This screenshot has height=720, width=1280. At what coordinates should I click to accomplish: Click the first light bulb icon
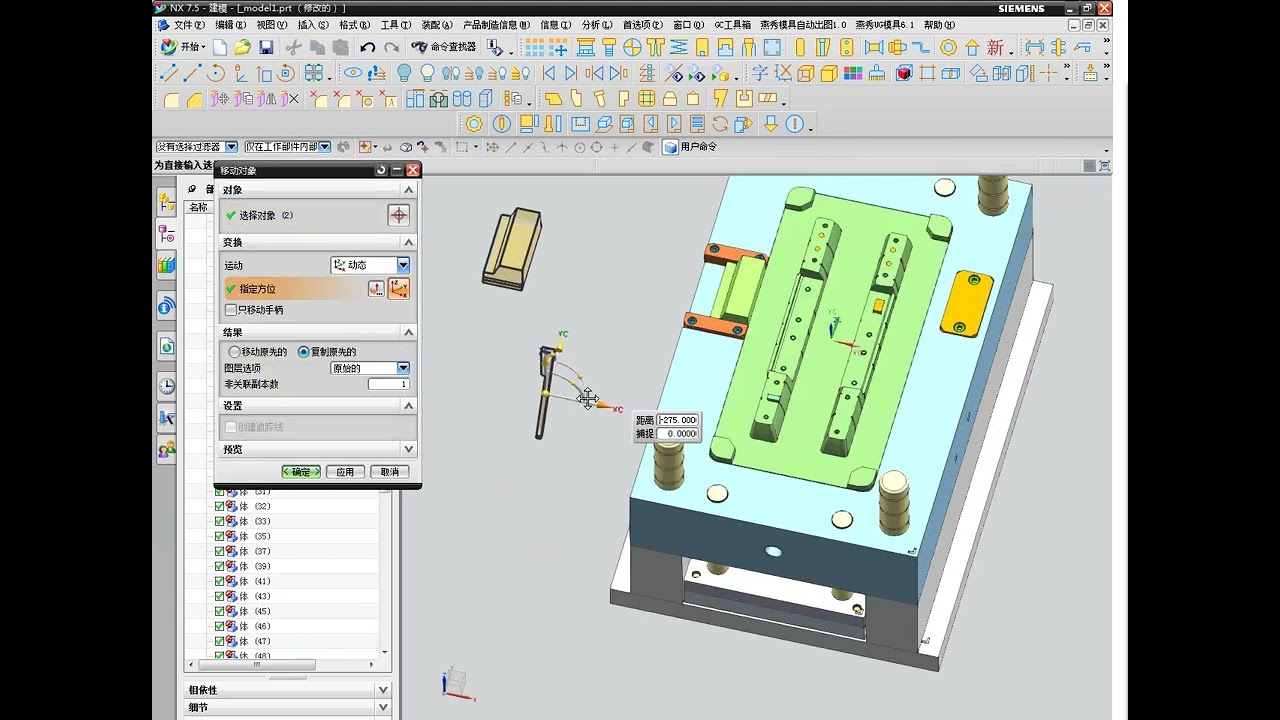pyautogui.click(x=404, y=73)
